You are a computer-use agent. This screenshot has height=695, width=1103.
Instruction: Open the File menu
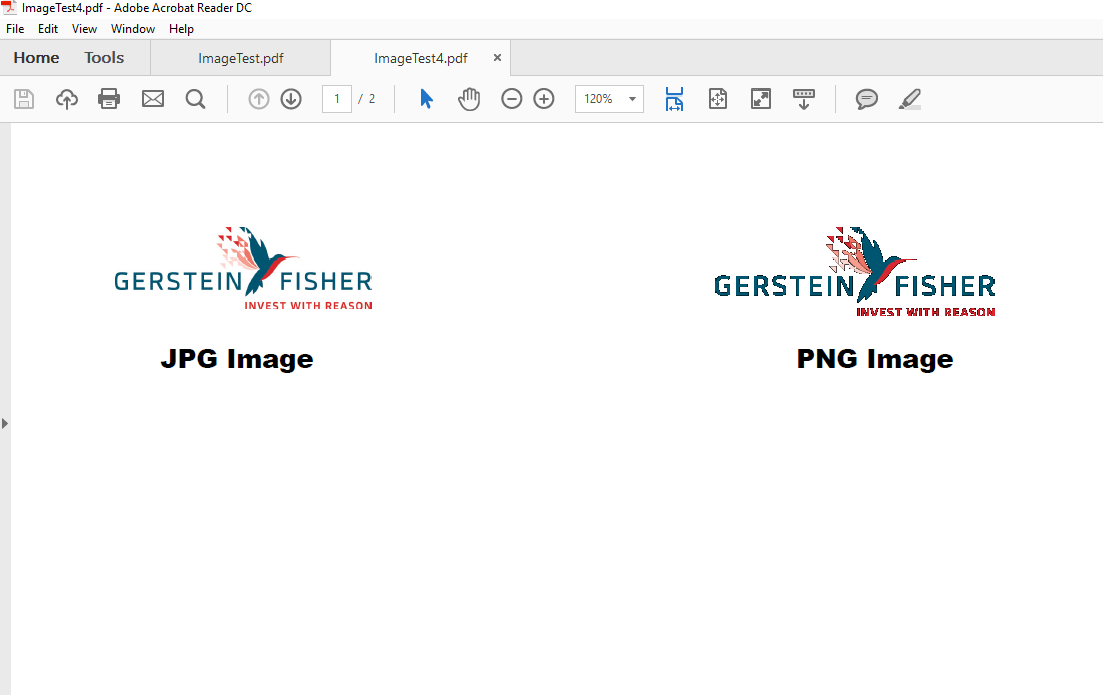click(x=15, y=29)
